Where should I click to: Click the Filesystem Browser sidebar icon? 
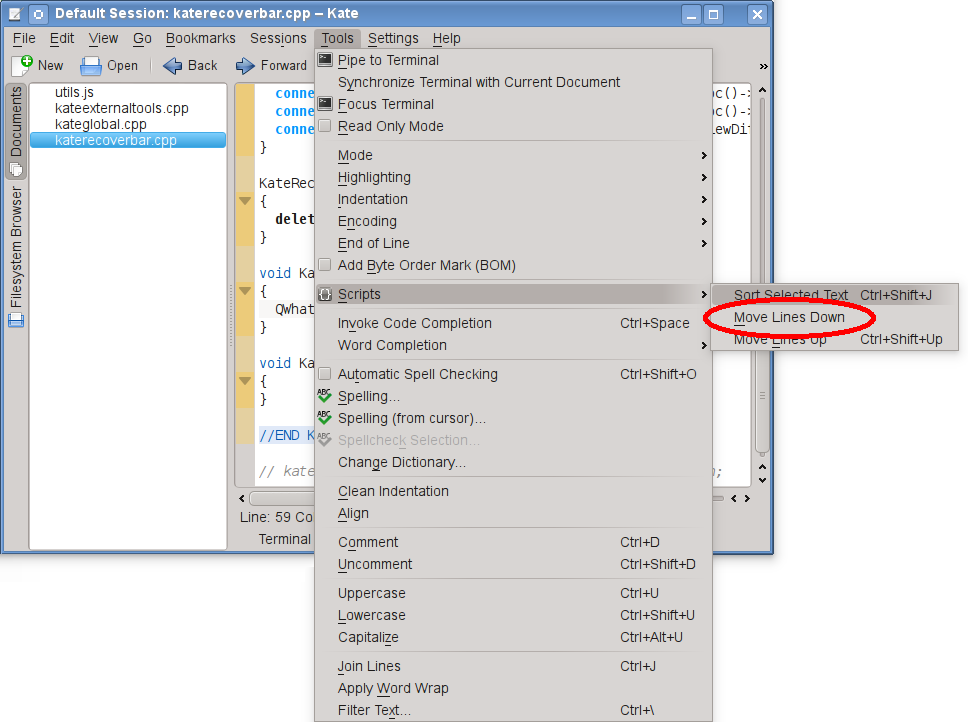click(x=16, y=320)
